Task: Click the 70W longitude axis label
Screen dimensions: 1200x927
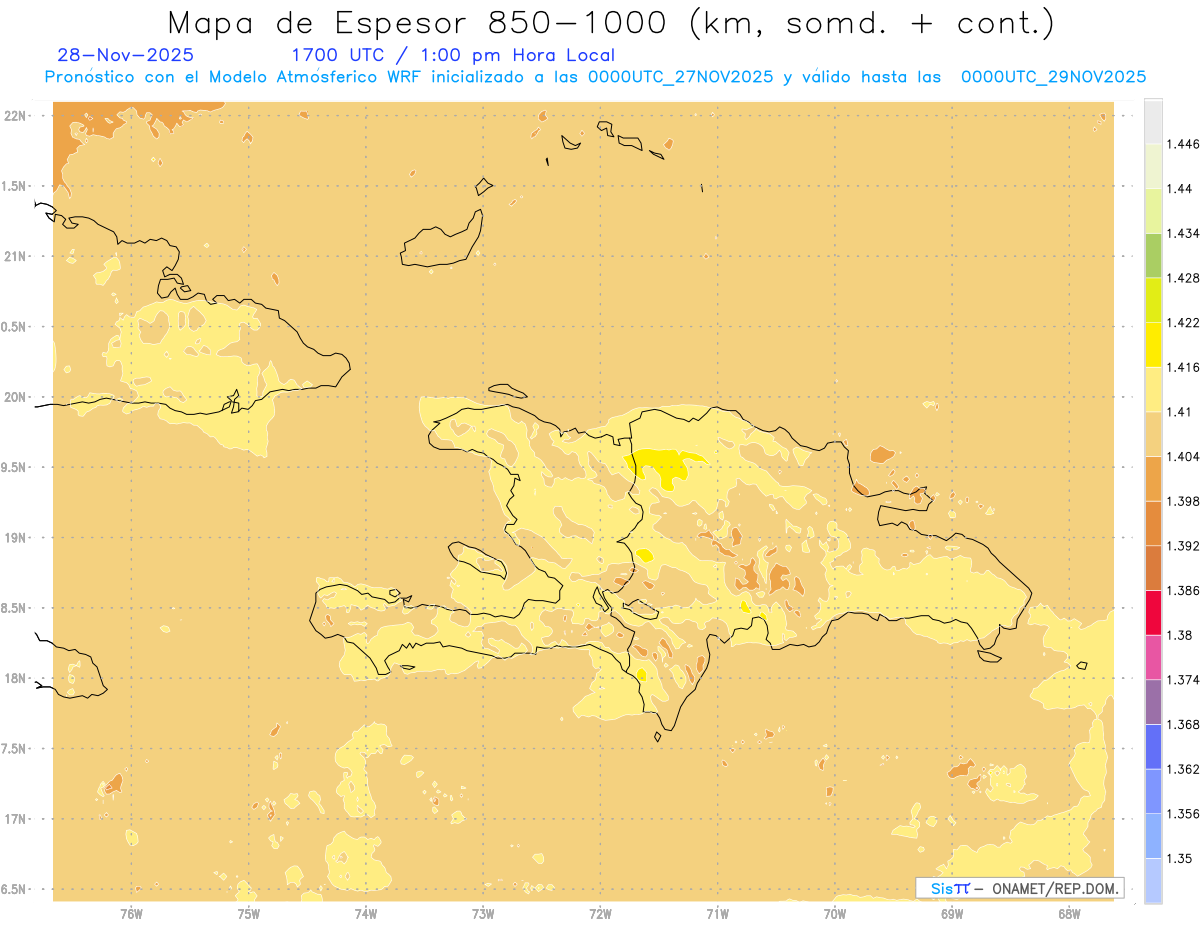Action: (x=834, y=913)
